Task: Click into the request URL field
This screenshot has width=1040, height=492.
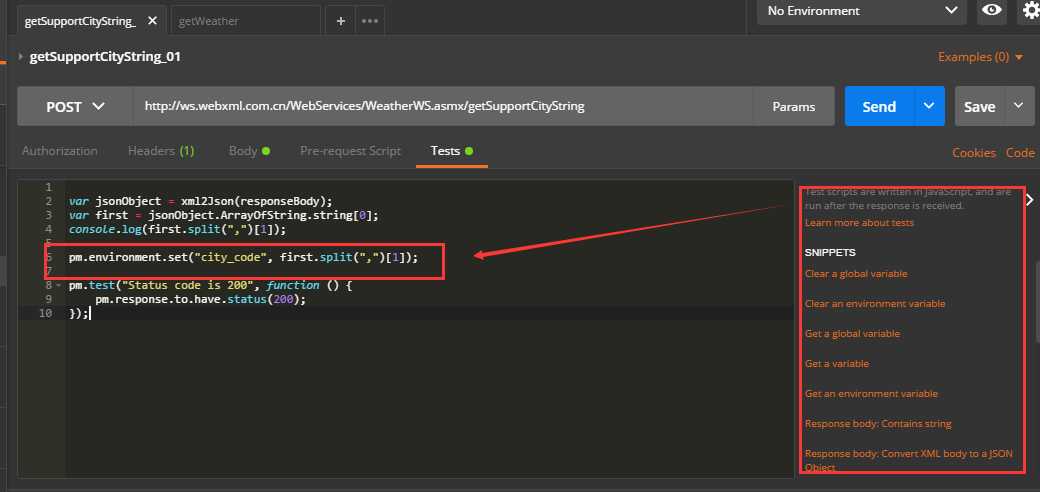Action: pyautogui.click(x=443, y=106)
